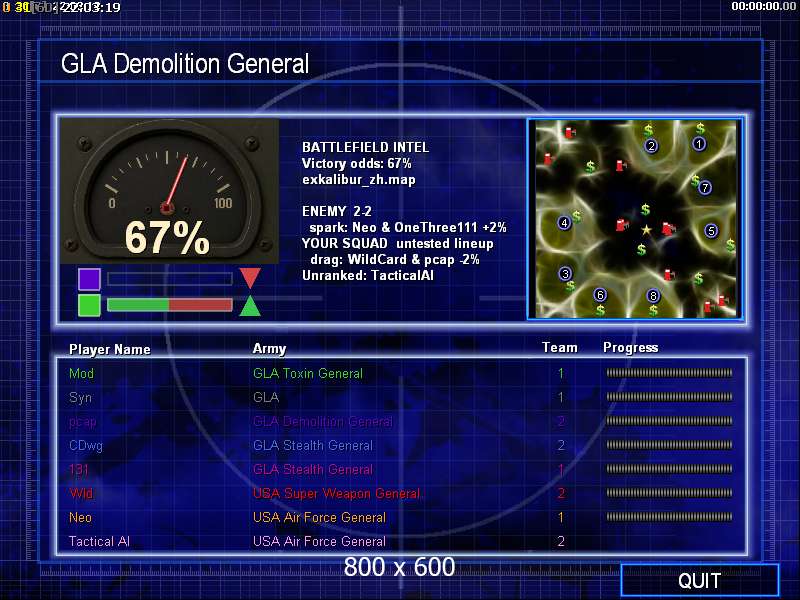The image size is (800, 600).
Task: Click the team number in Tactical AI's row
Action: 561,541
